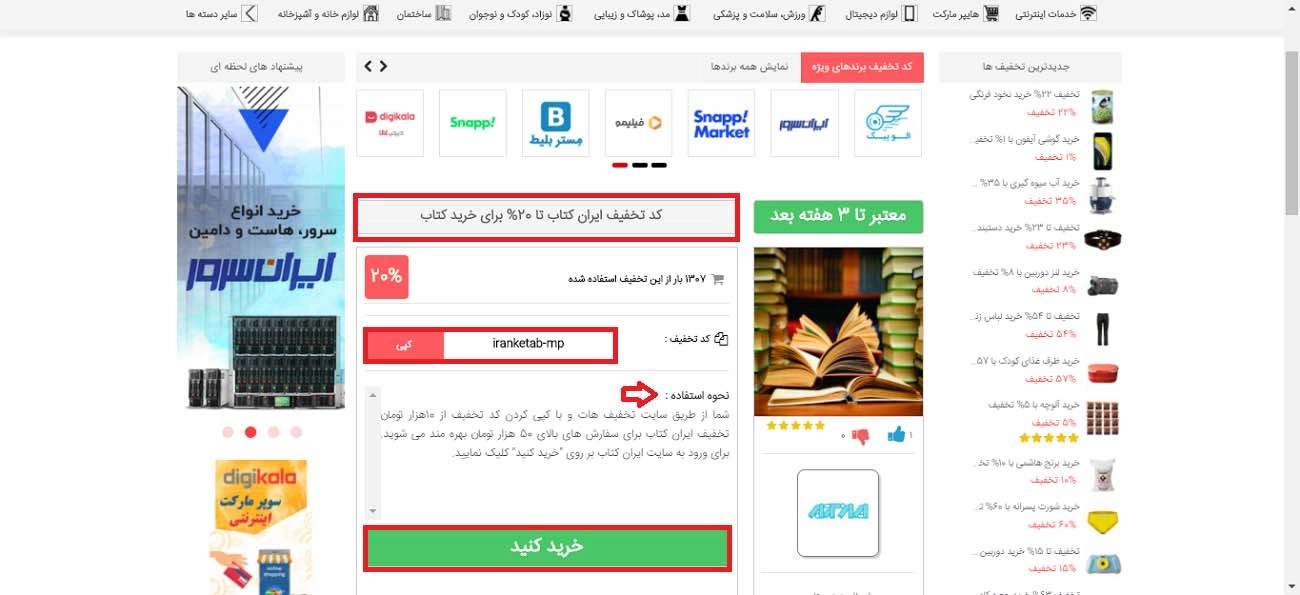The height and width of the screenshot is (595, 1300).
Task: Select the first dot under left banner
Action: click(228, 432)
